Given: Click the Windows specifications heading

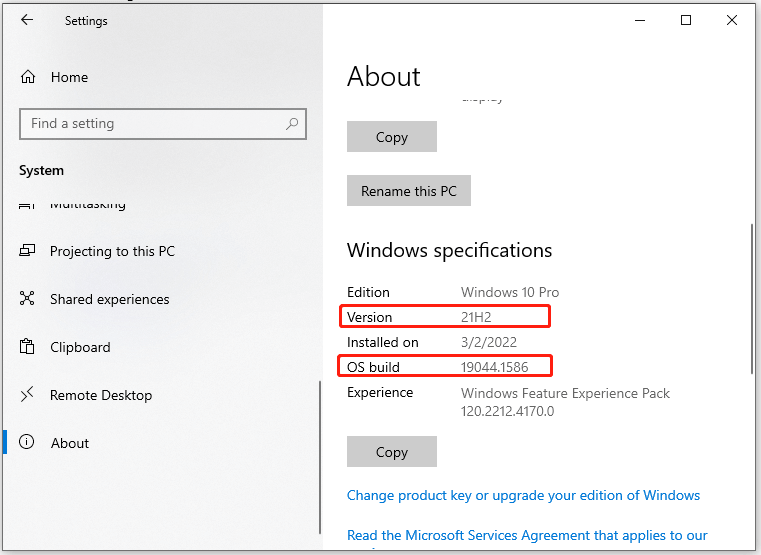Looking at the screenshot, I should pos(449,250).
